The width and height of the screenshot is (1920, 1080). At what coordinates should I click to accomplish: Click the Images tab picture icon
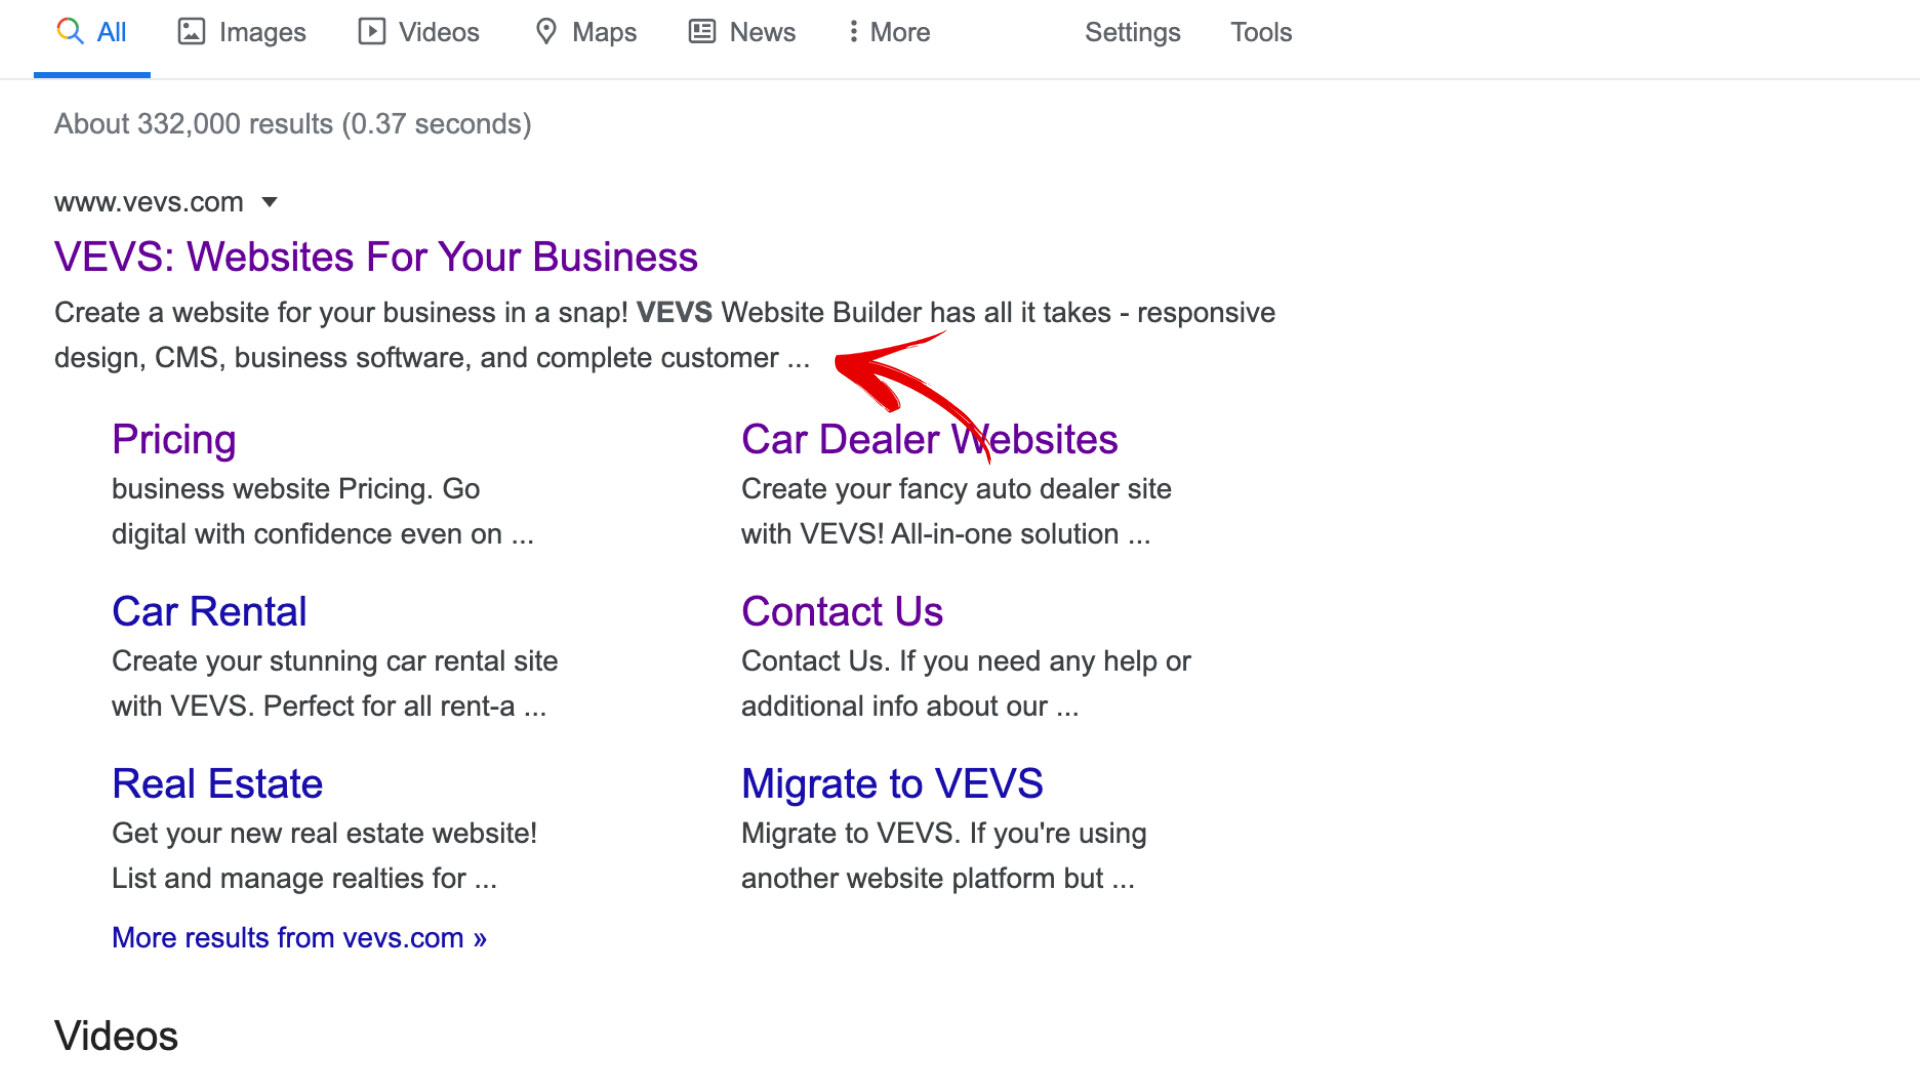point(191,31)
